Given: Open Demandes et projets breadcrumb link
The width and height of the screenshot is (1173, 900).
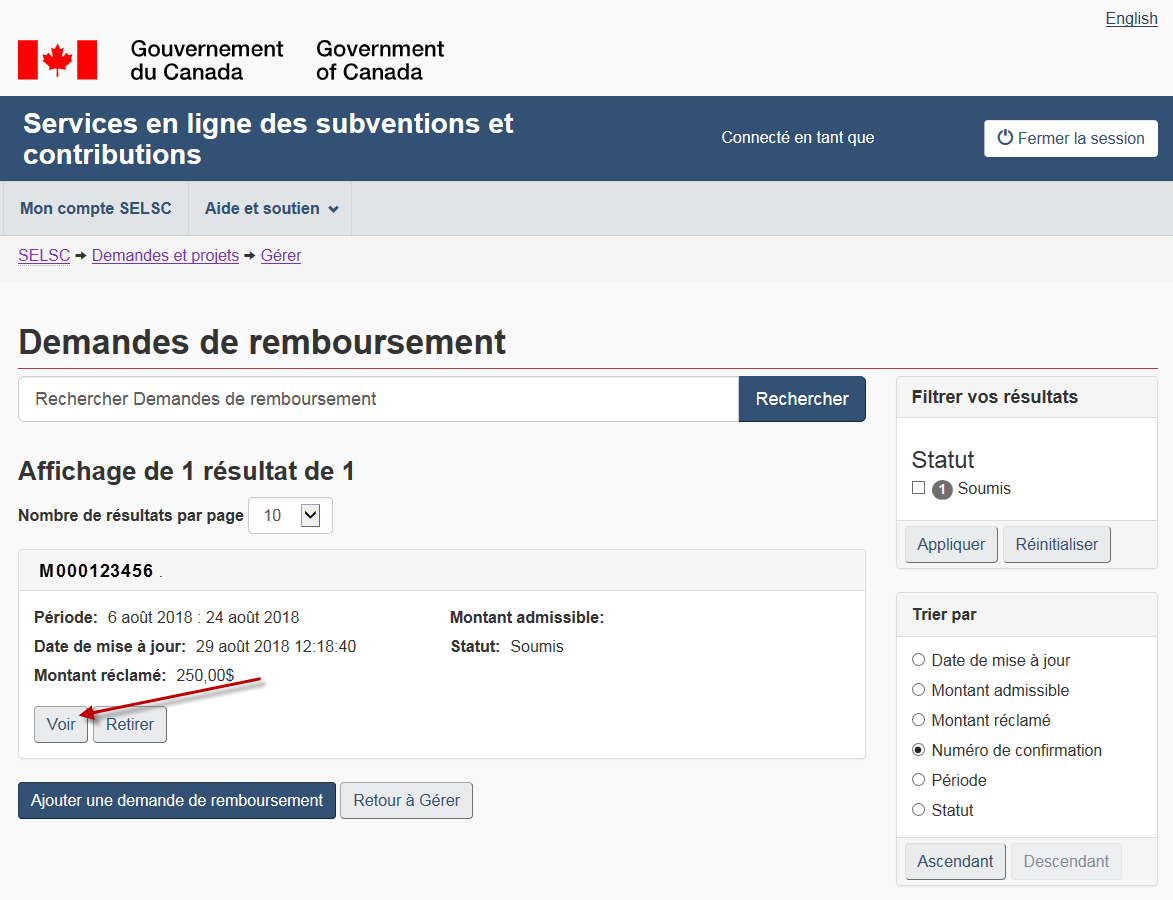Looking at the screenshot, I should point(165,256).
